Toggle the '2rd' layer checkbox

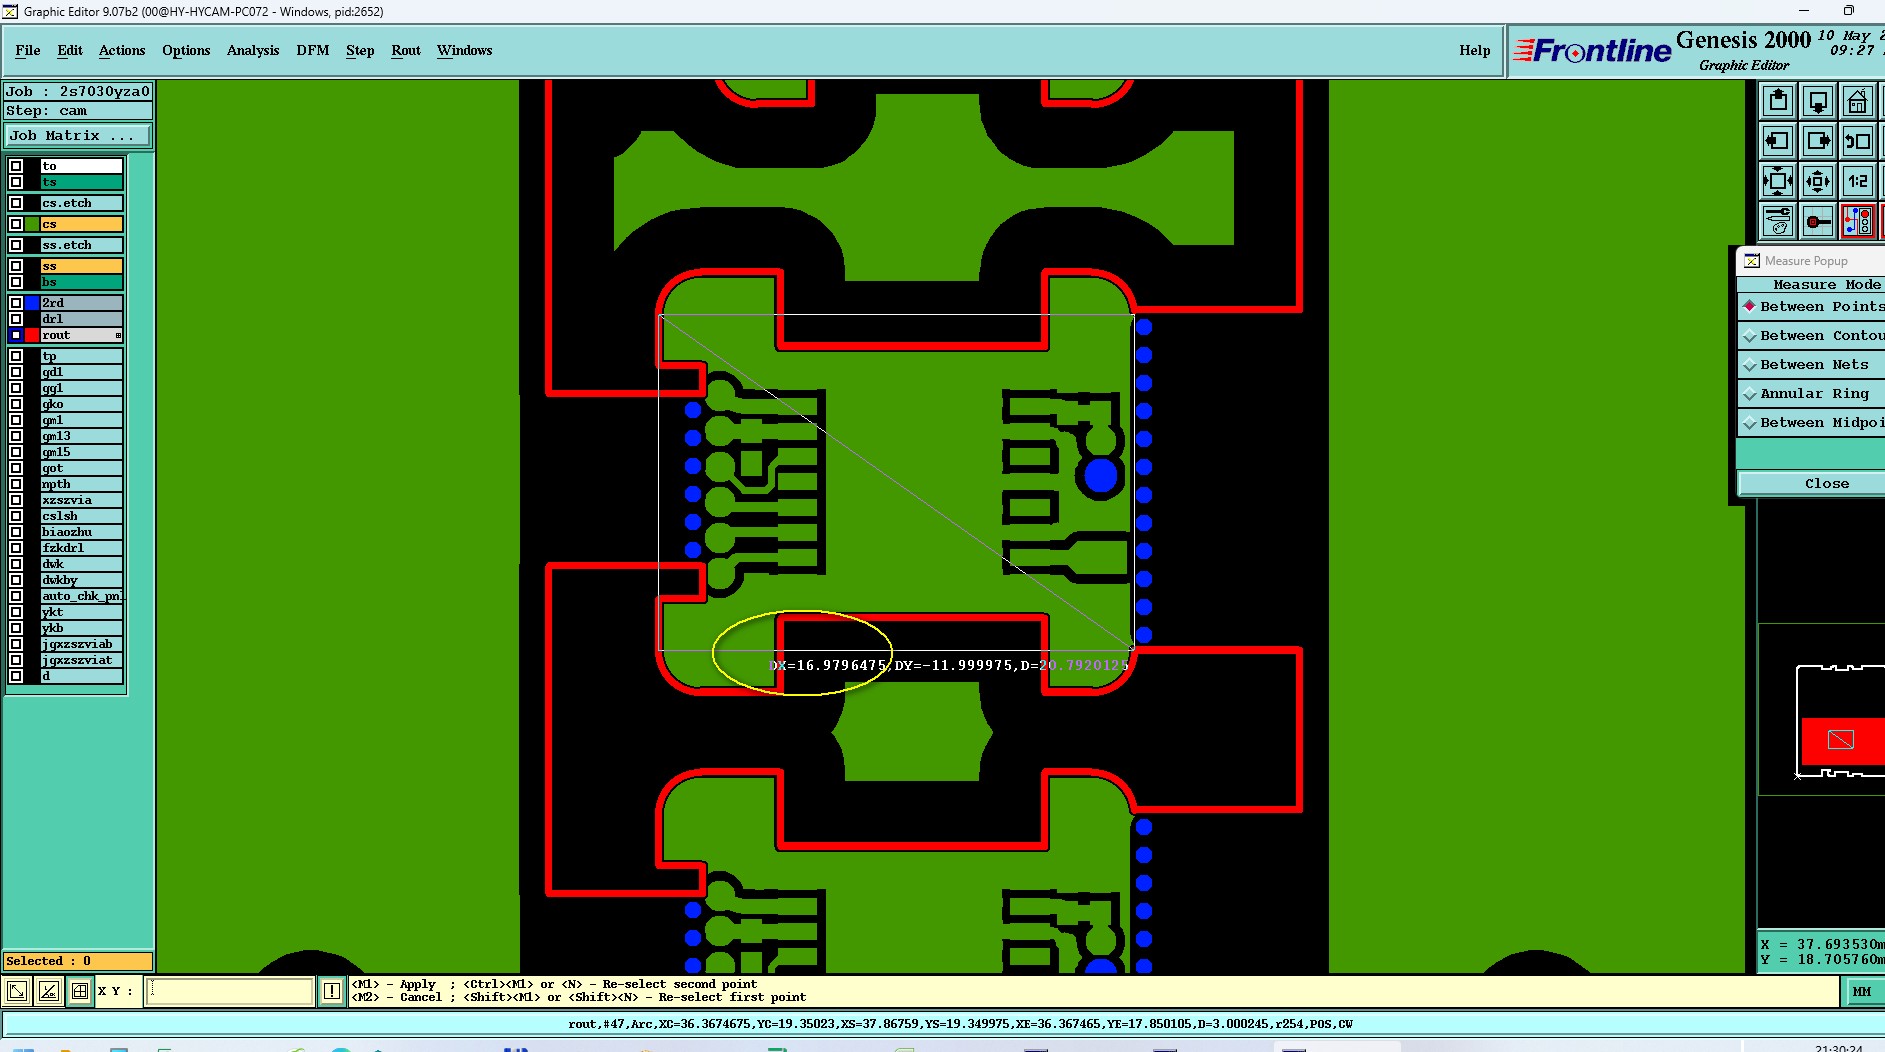click(x=16, y=303)
